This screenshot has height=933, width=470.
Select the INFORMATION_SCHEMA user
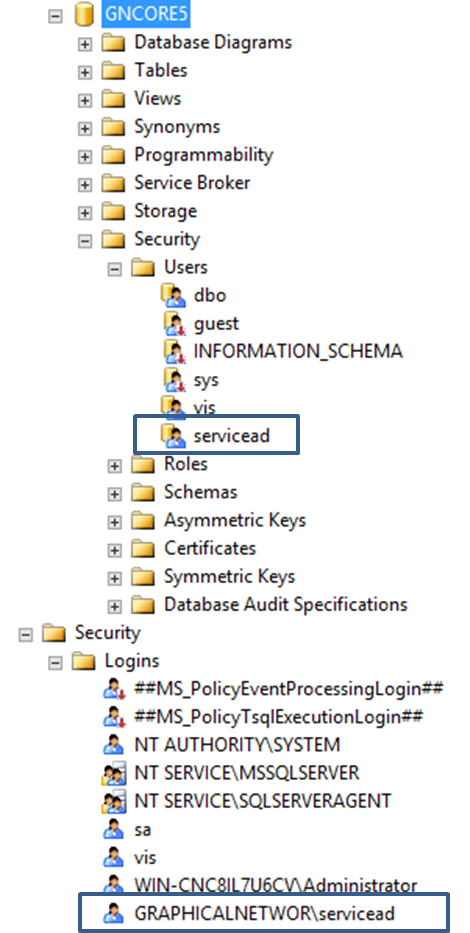(x=298, y=351)
